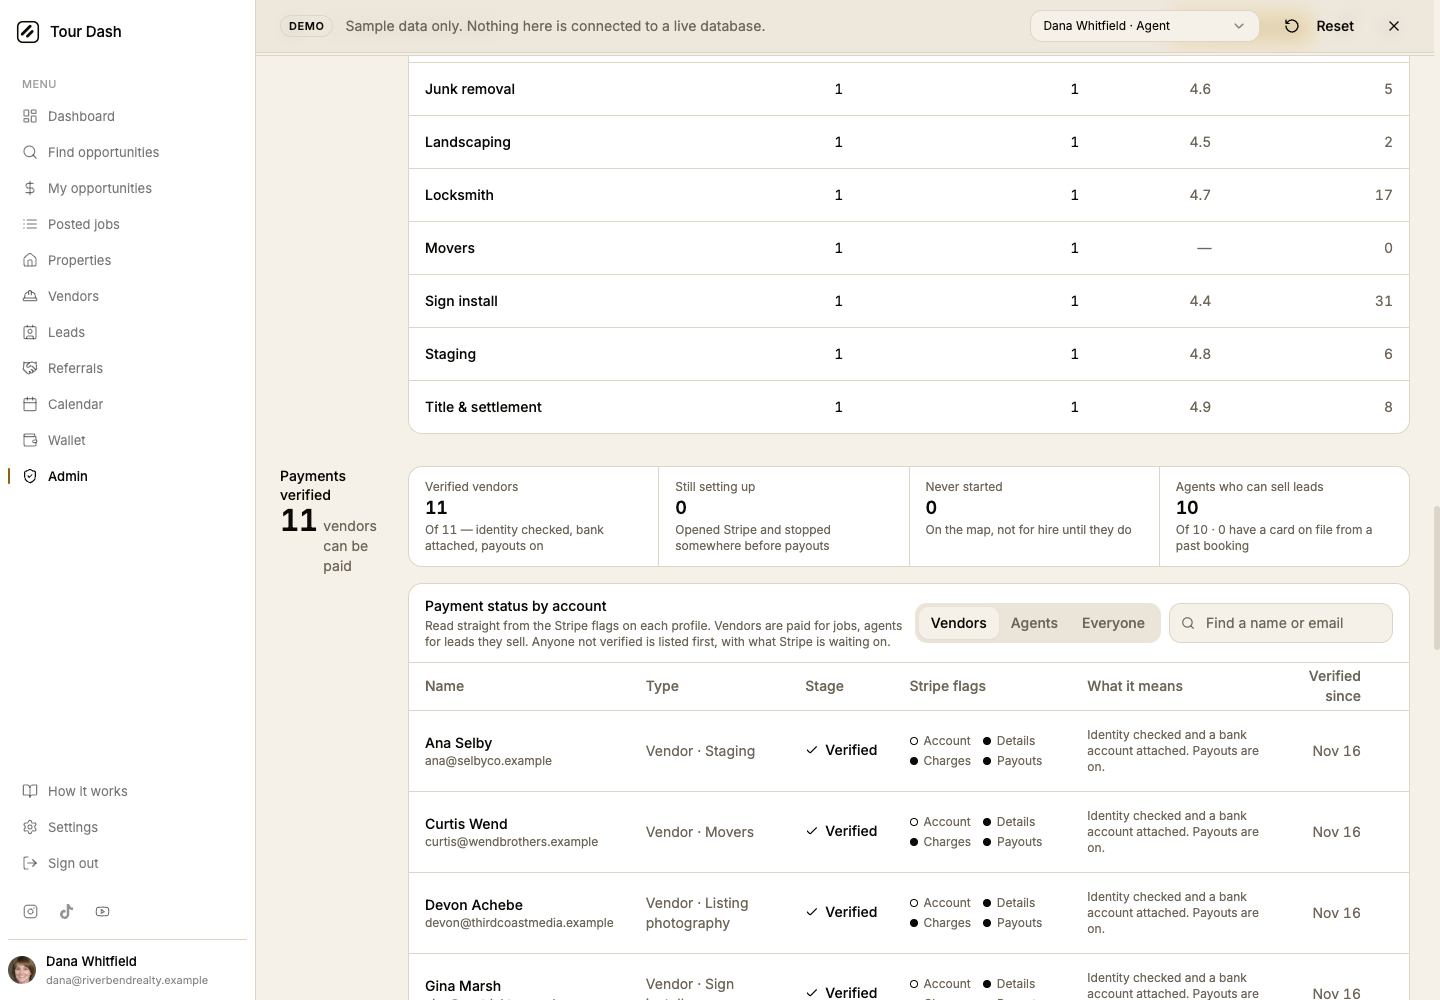Click the Calendar icon in sidebar
The height and width of the screenshot is (1000, 1440).
[30, 404]
